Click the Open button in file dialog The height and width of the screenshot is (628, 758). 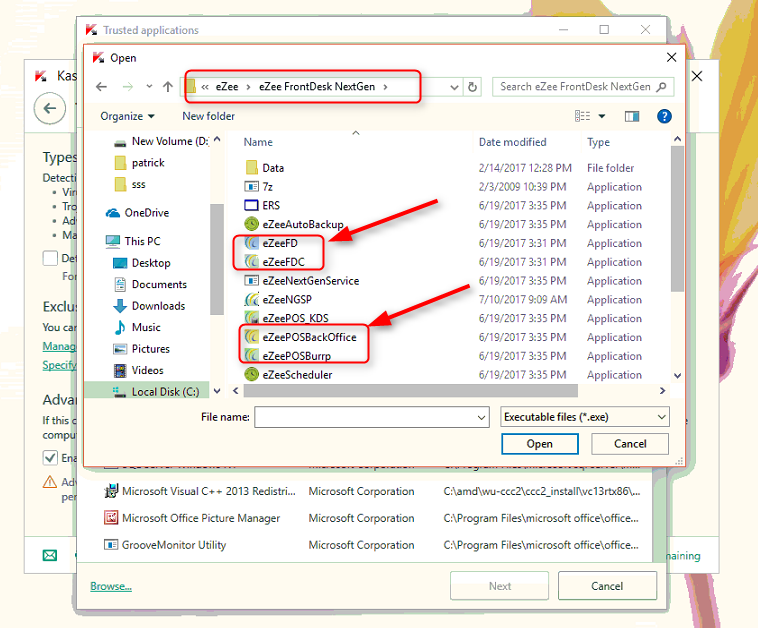[x=539, y=444]
